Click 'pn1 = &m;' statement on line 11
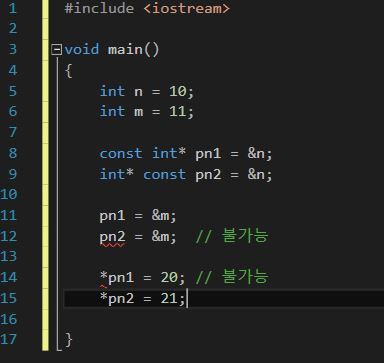Image resolution: width=384 pixels, height=363 pixels. coord(138,216)
